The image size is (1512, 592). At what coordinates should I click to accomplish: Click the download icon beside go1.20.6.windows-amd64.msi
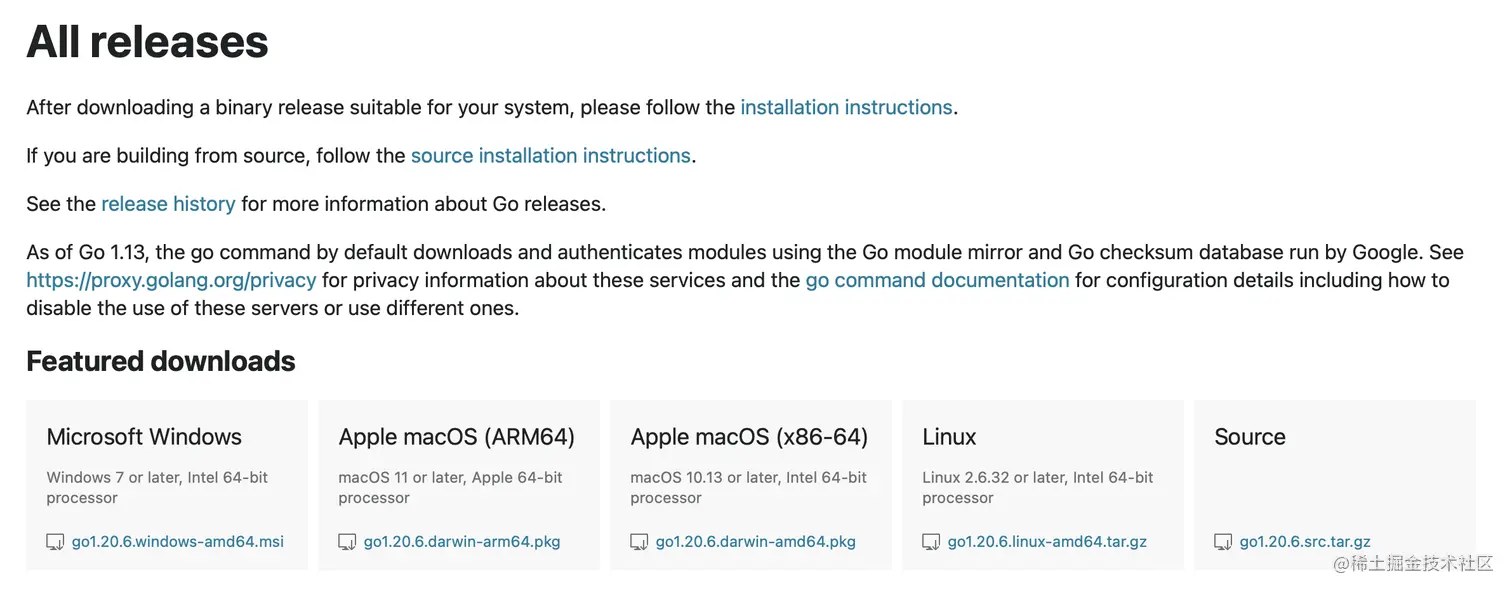point(55,542)
